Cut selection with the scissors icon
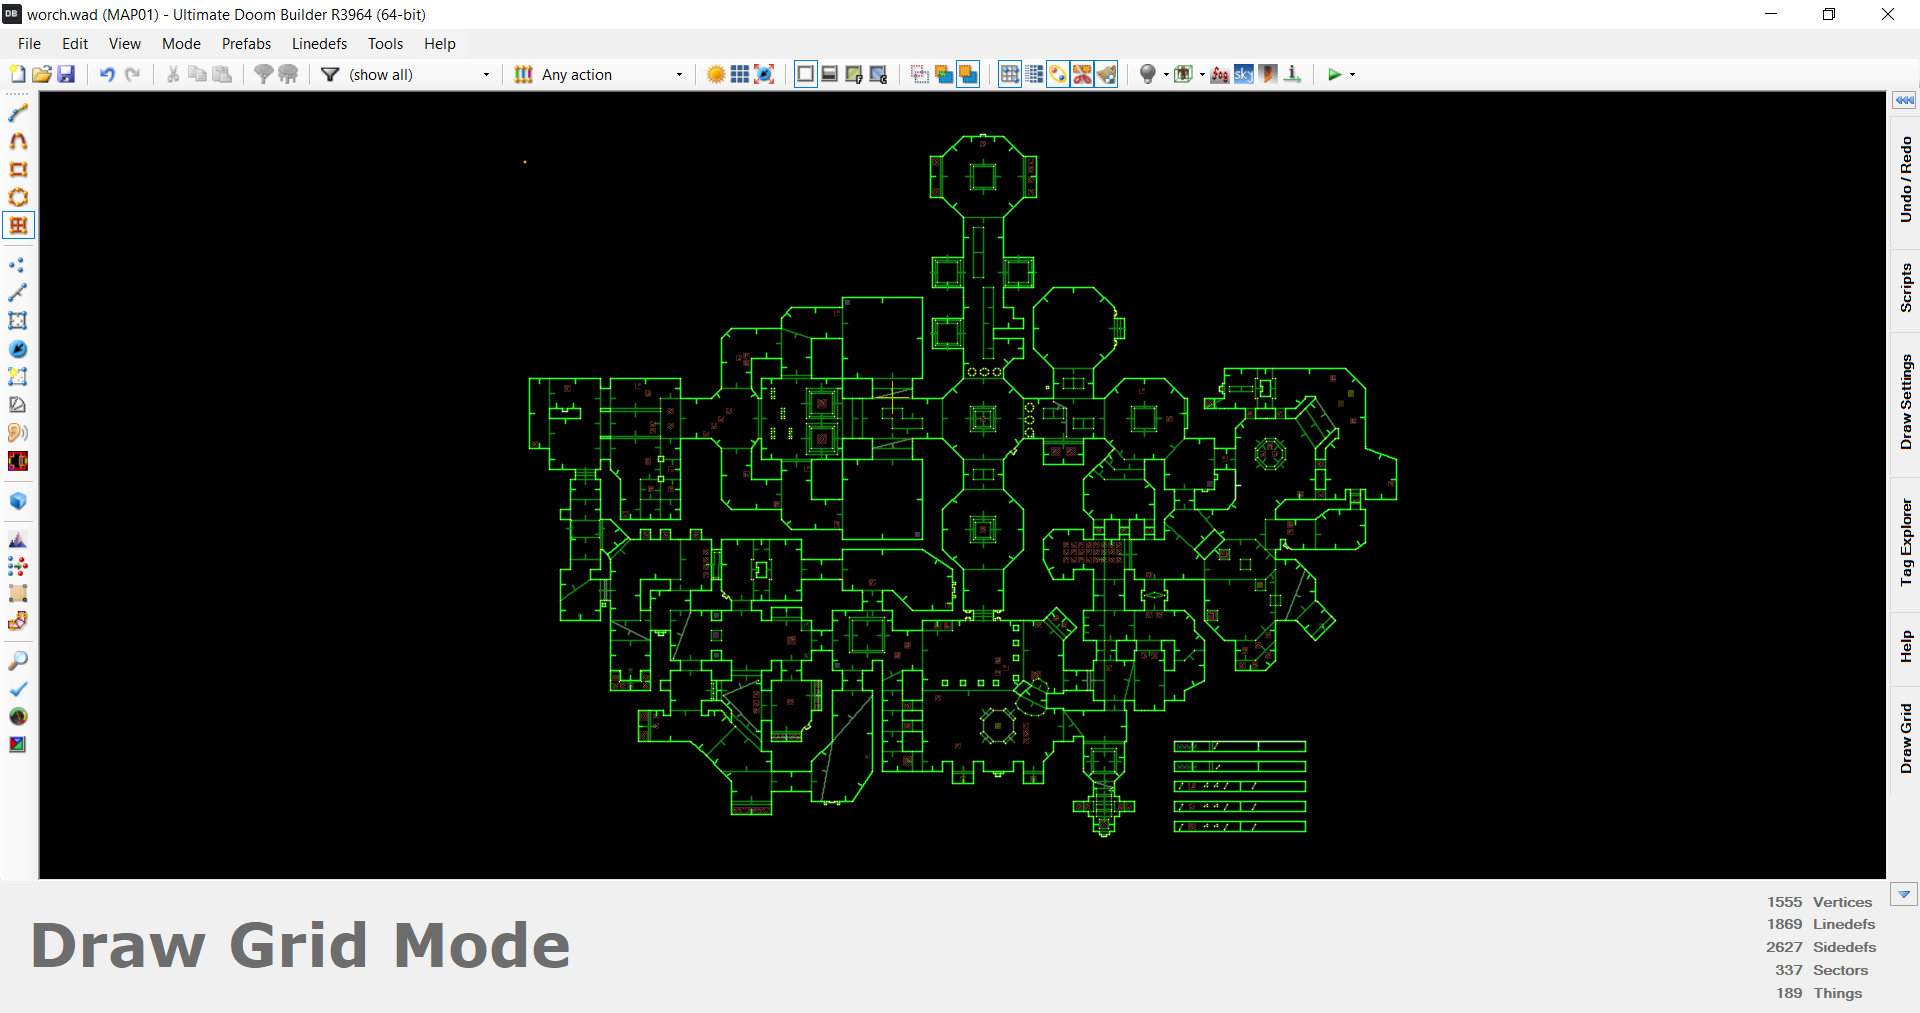 coord(173,74)
